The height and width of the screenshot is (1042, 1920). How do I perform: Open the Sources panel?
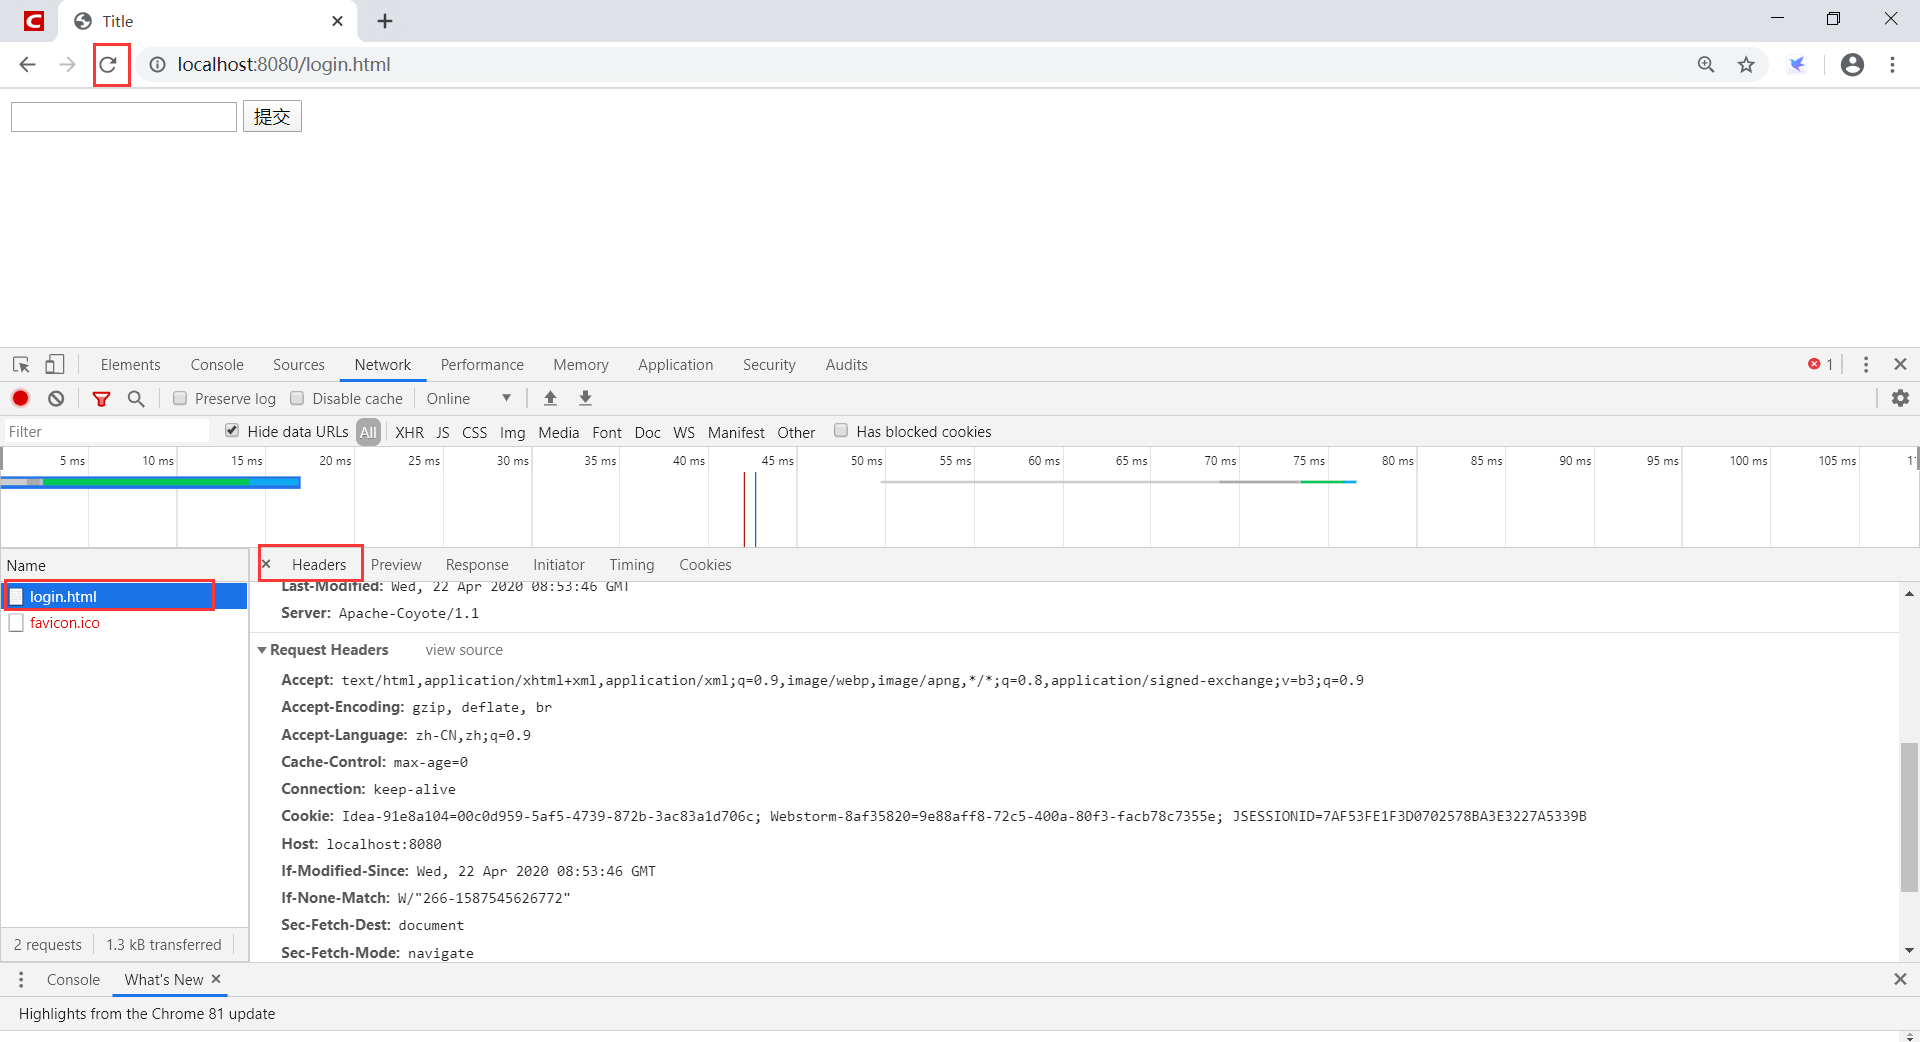pyautogui.click(x=299, y=365)
